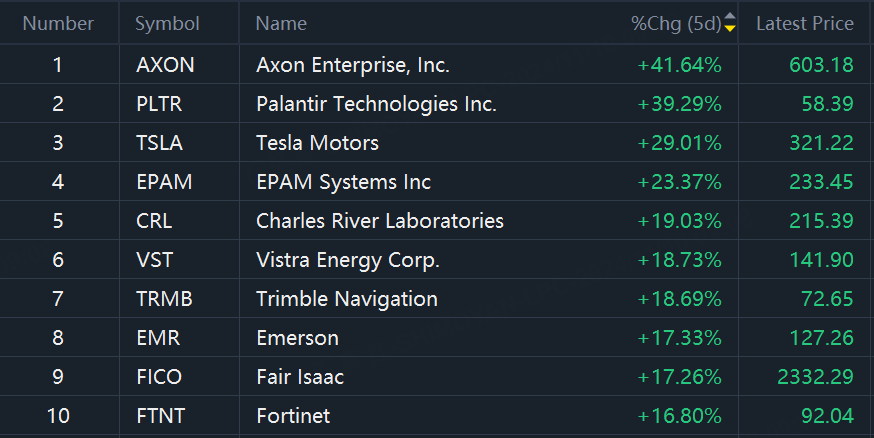Click Tesla Motors name
Image resolution: width=874 pixels, height=438 pixels.
[317, 143]
